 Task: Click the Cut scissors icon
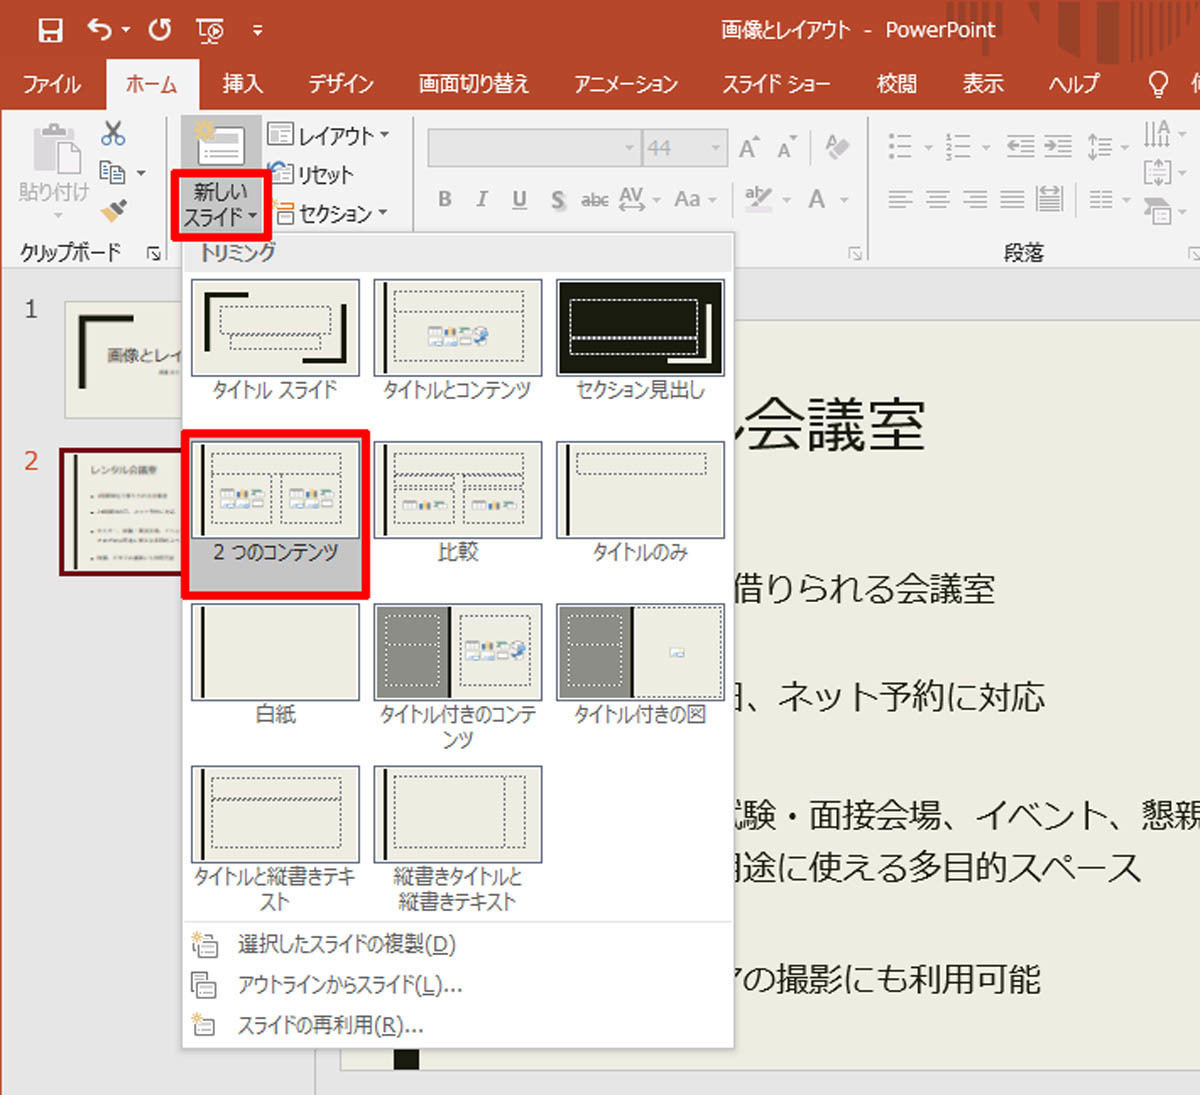(x=113, y=133)
